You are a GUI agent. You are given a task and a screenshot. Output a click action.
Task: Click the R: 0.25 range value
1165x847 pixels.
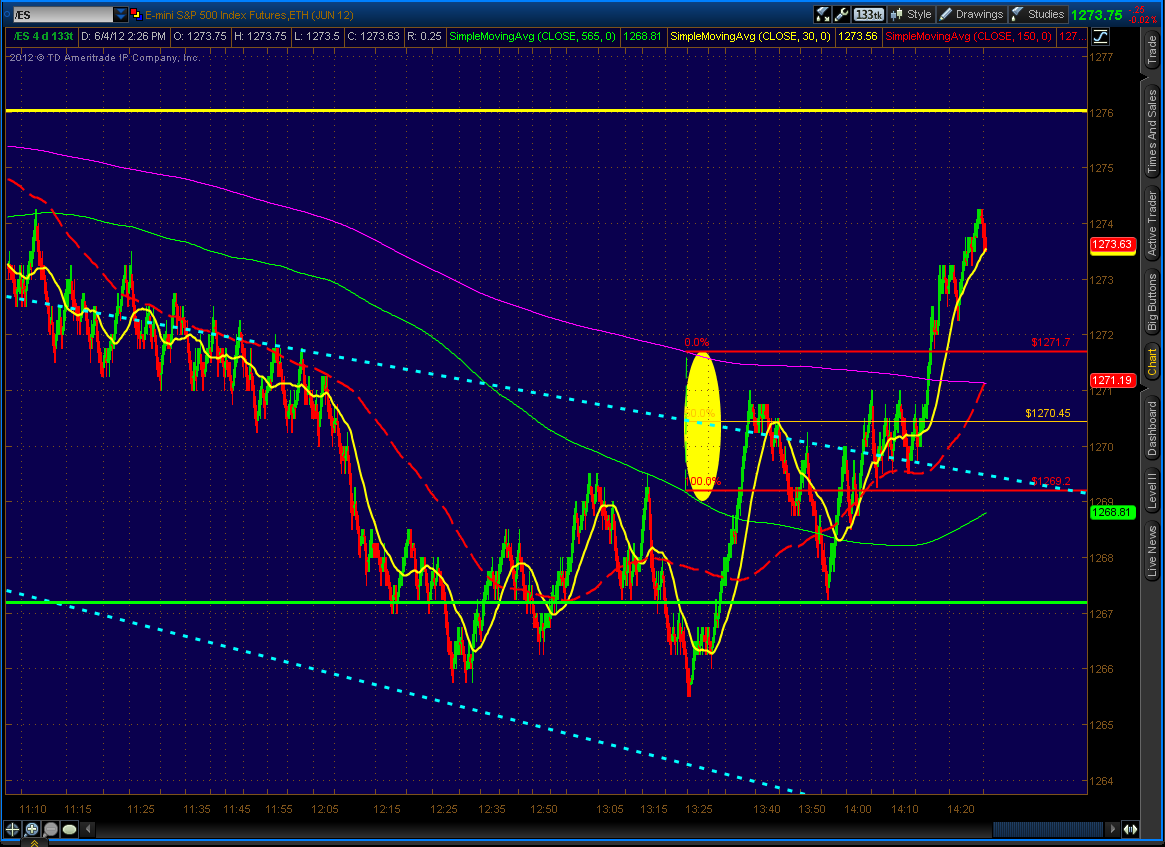tap(424, 36)
